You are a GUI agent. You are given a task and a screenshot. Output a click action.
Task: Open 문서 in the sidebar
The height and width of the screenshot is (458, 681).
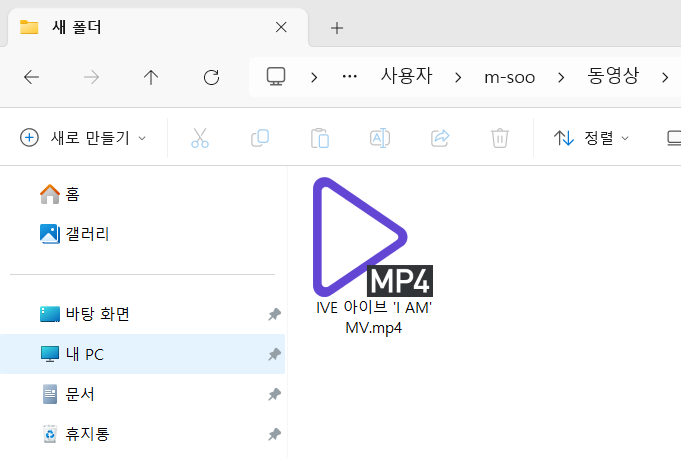69,394
